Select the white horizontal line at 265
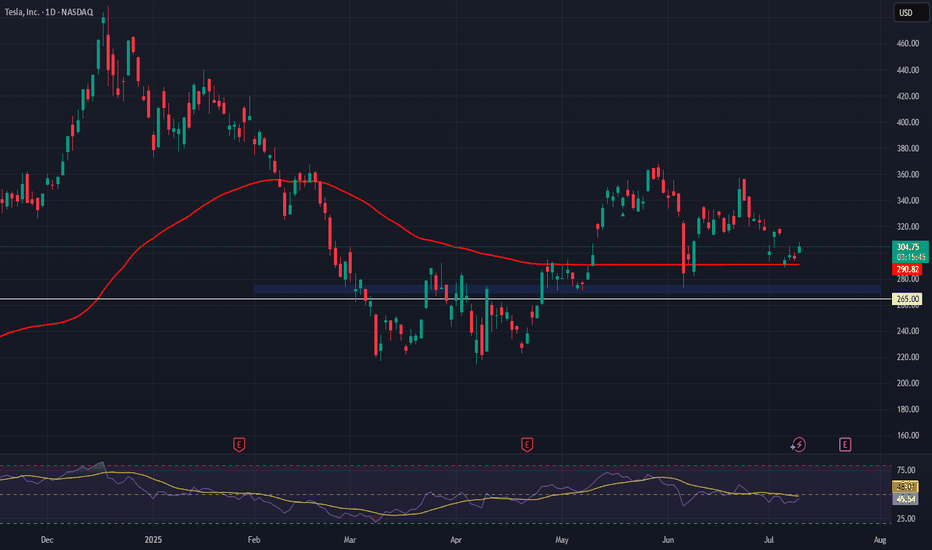 446,298
